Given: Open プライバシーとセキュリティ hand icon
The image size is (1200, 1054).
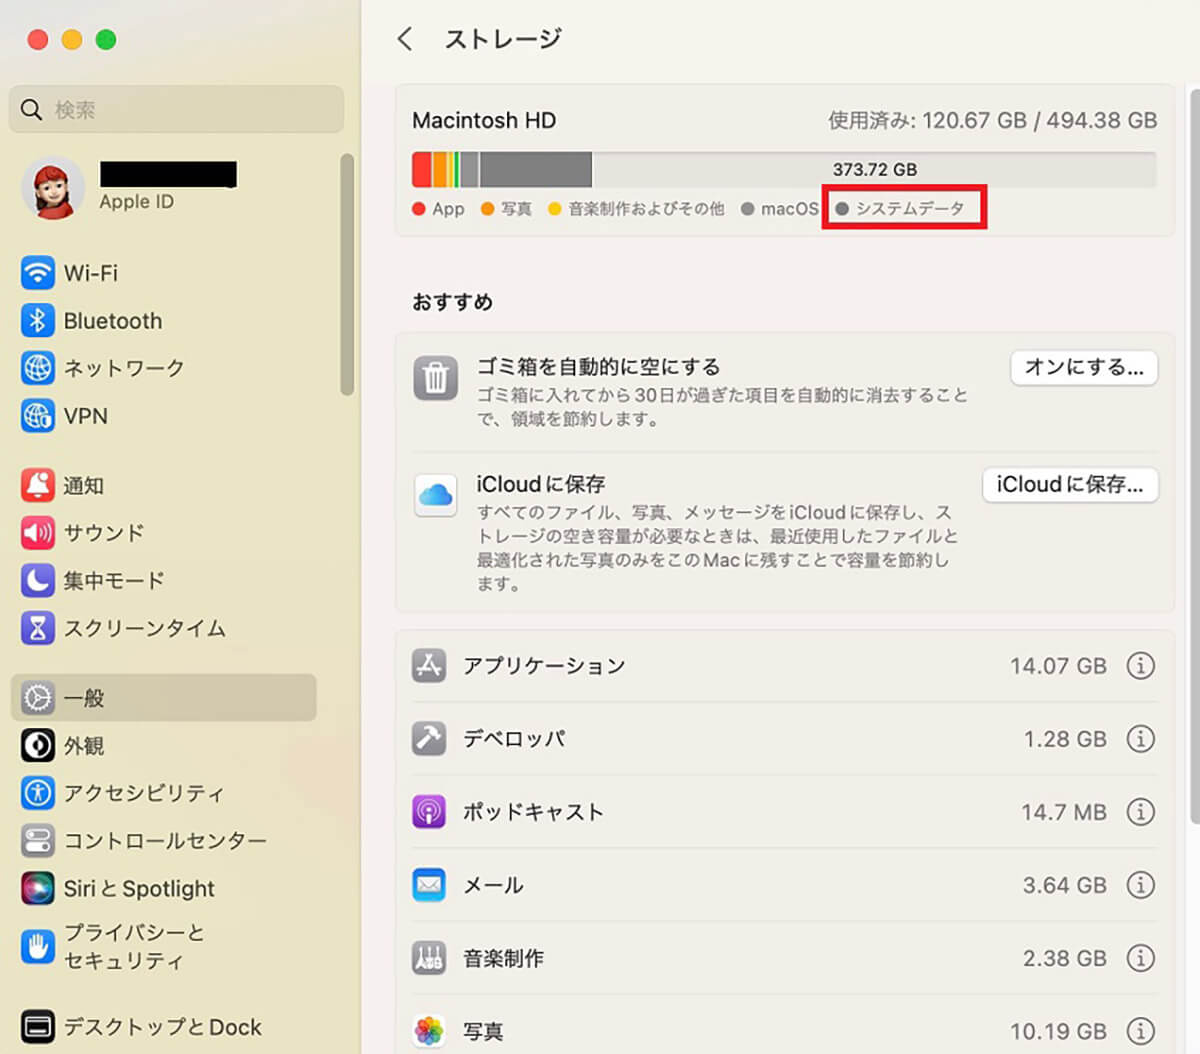Looking at the screenshot, I should point(38,946).
